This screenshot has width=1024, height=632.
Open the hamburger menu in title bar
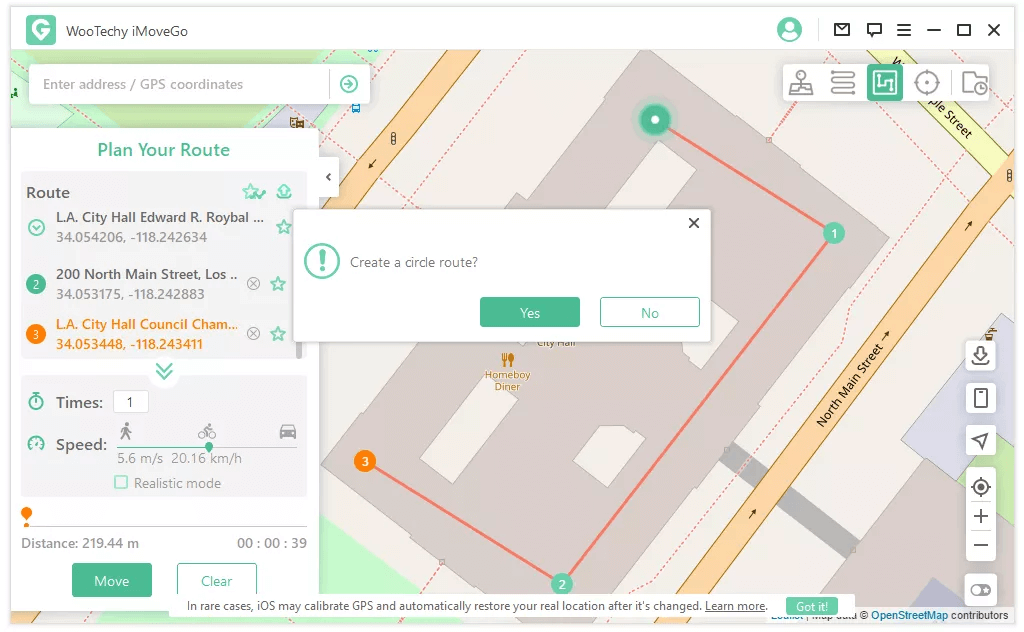[904, 30]
